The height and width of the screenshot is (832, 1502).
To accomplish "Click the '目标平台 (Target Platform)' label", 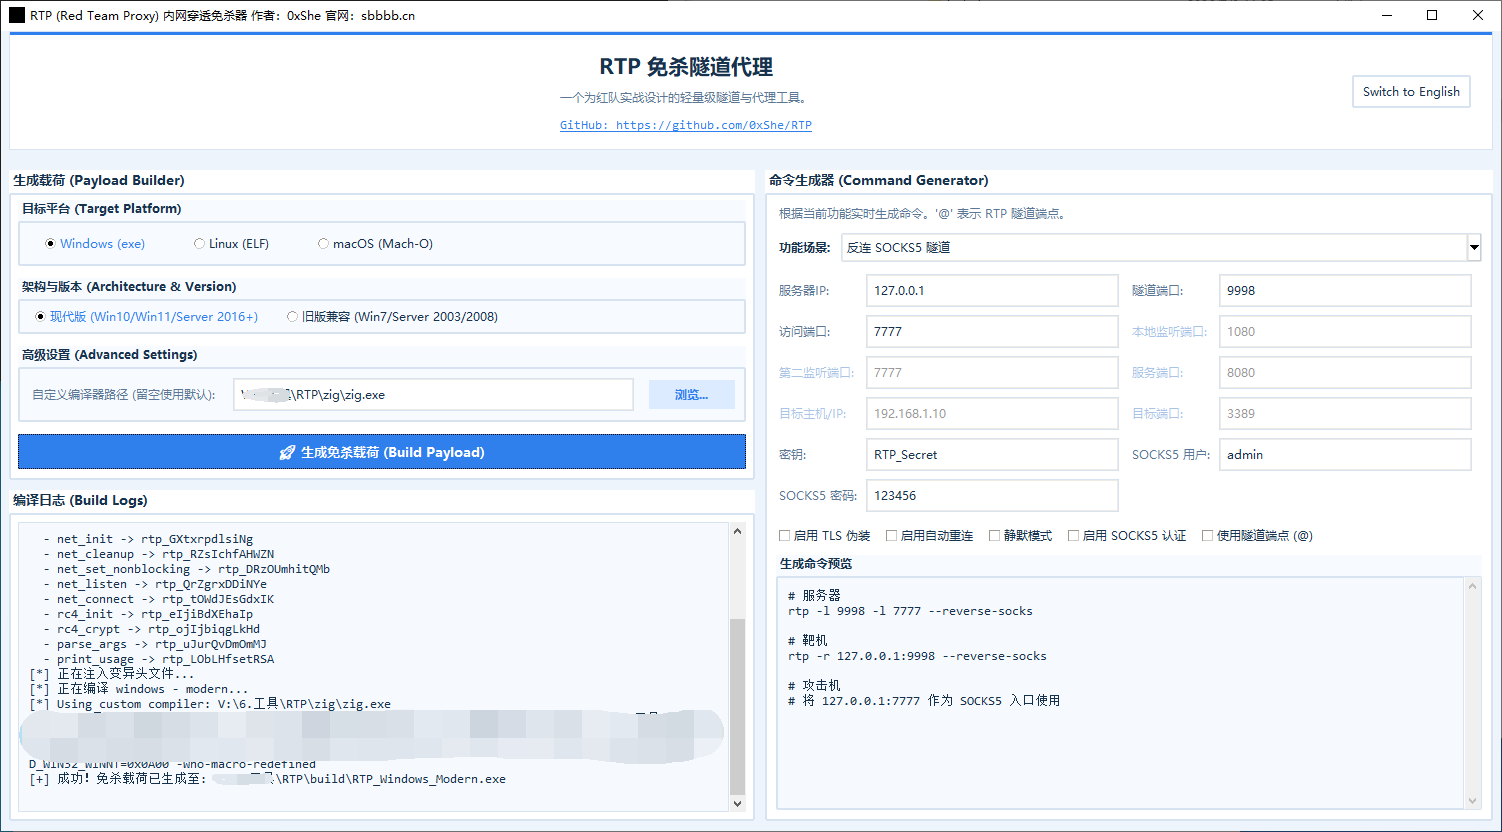I will click(102, 209).
